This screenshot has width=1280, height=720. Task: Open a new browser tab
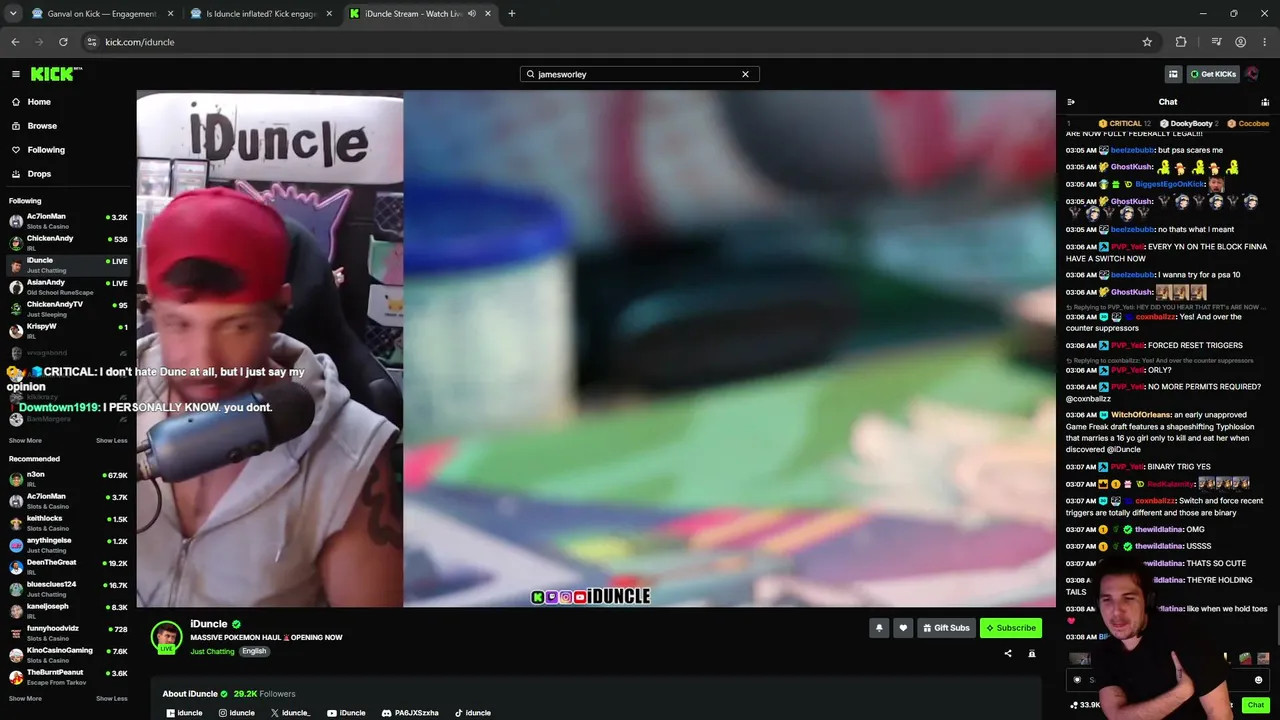[511, 14]
